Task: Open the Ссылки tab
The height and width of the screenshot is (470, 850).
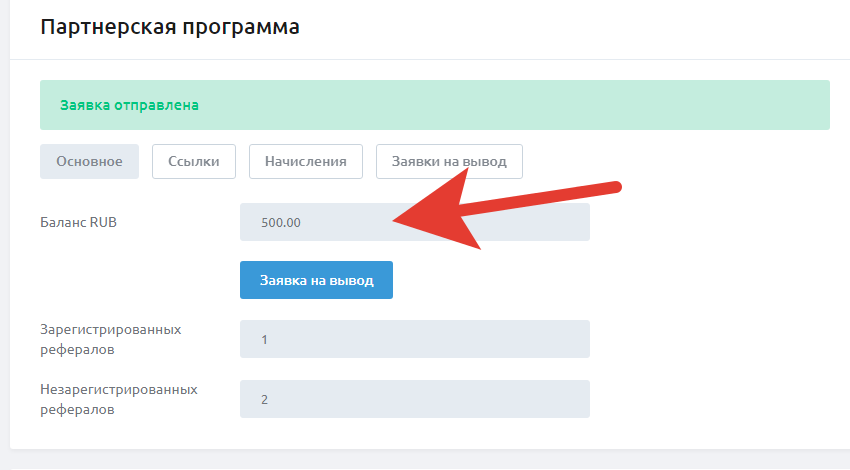Action: coord(194,162)
